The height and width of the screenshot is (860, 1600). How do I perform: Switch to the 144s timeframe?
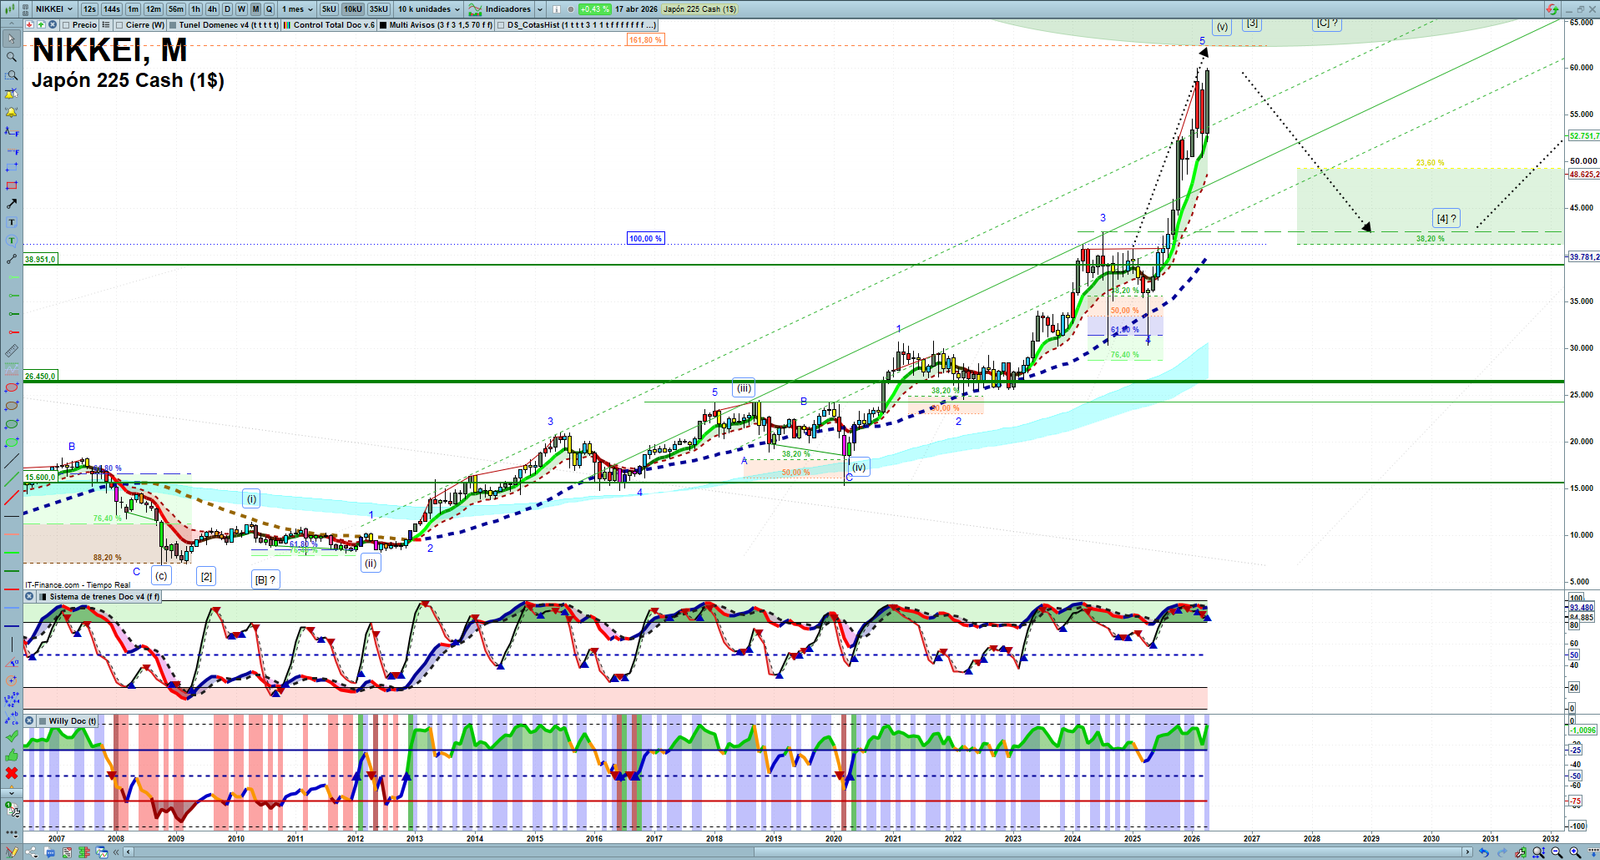[112, 9]
